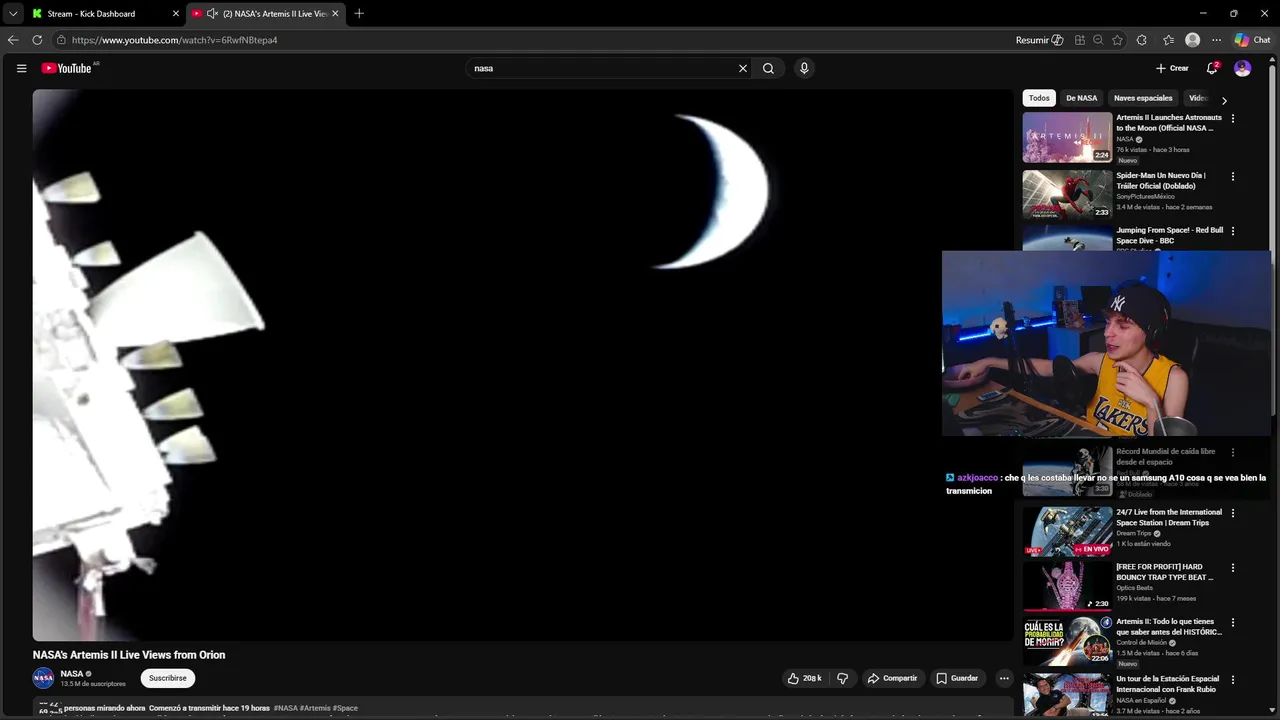The image size is (1280, 720).
Task: Open the YouTube account avatar menu
Action: pos(1242,68)
